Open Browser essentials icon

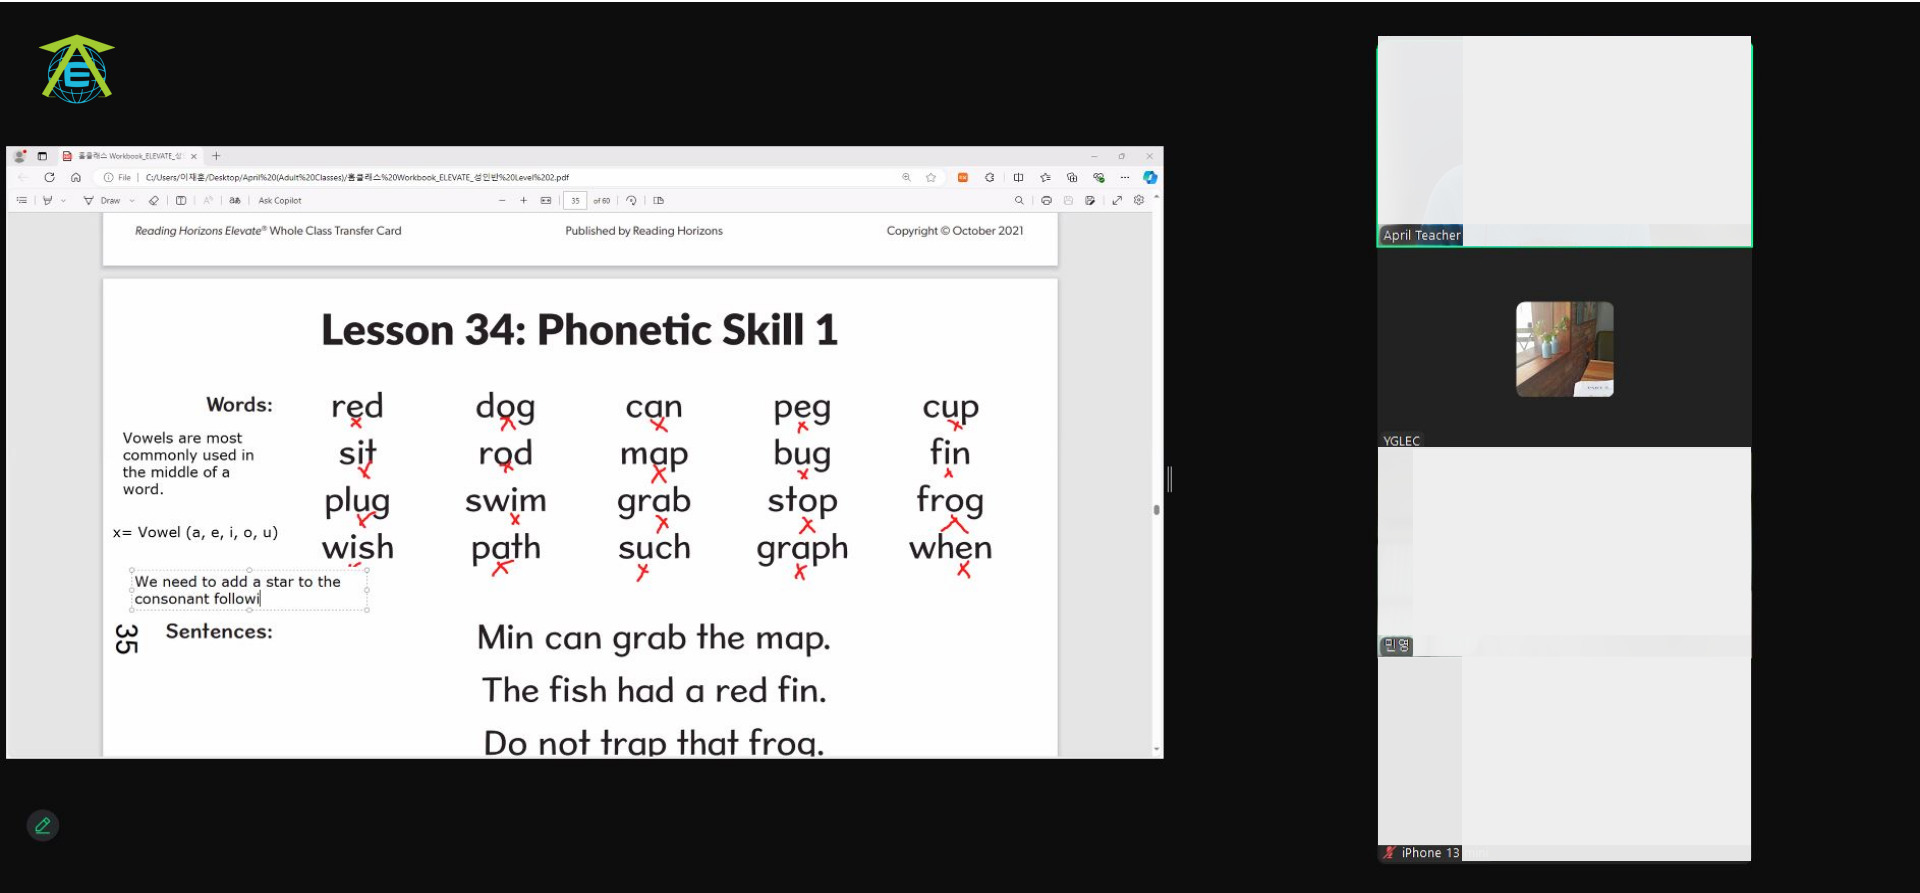point(1099,177)
